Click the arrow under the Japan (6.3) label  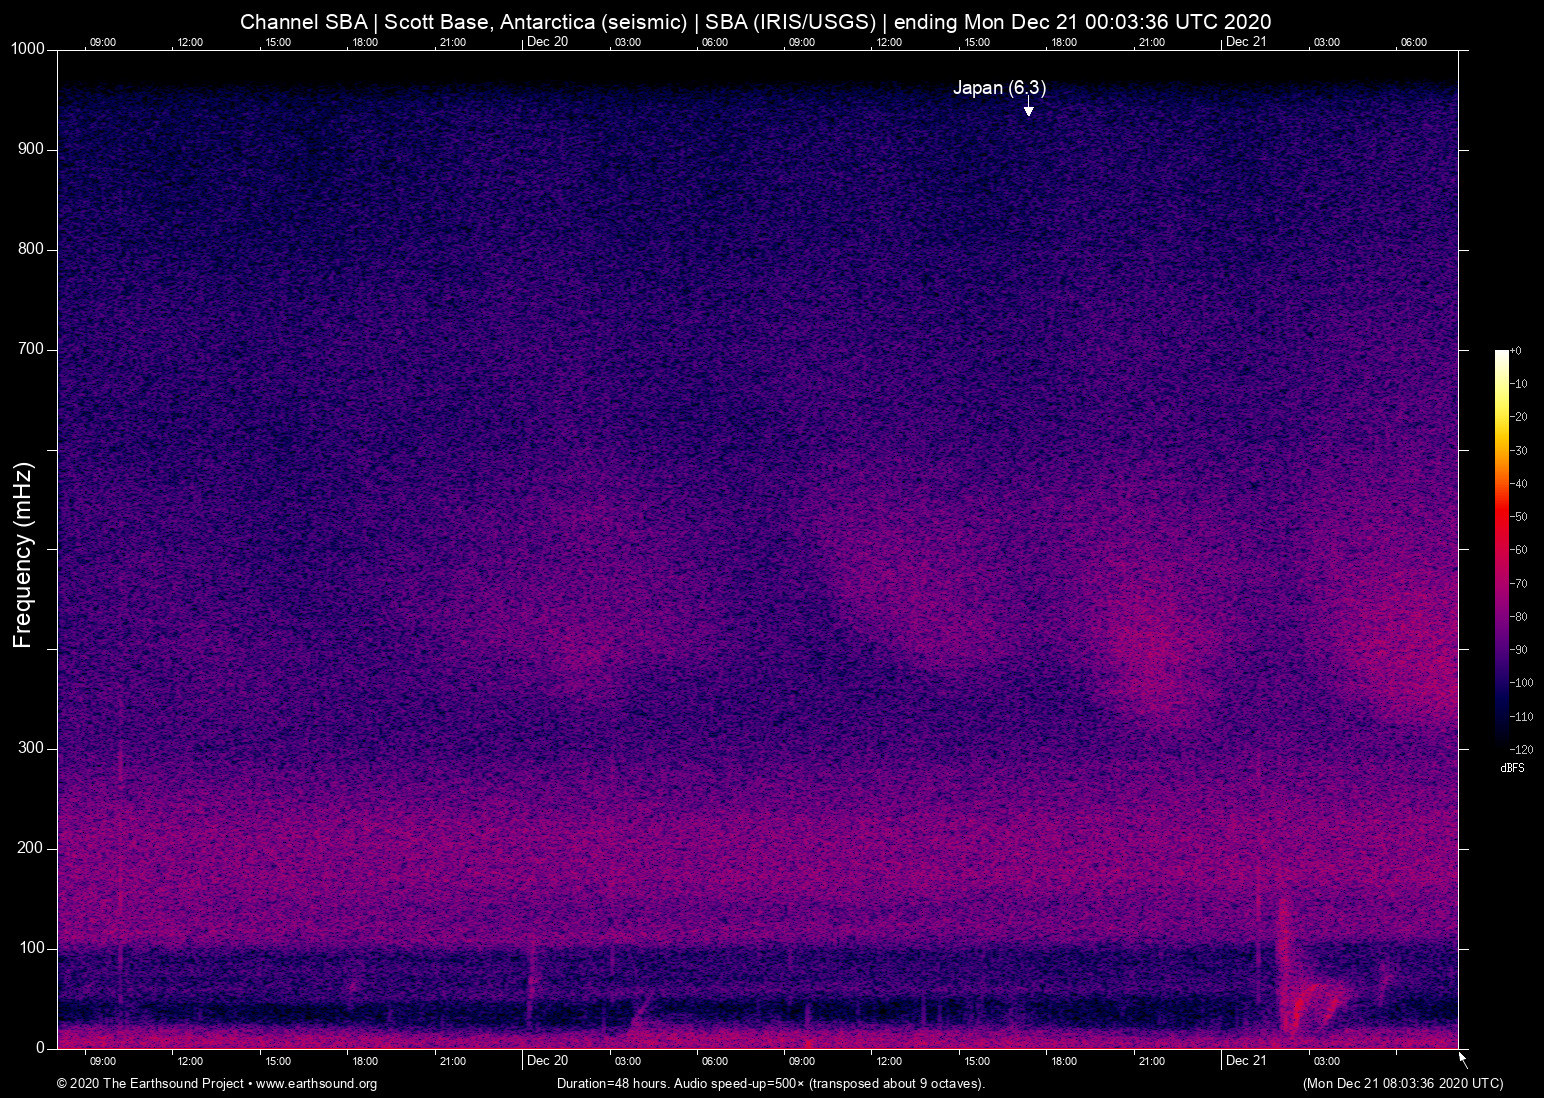click(1028, 107)
